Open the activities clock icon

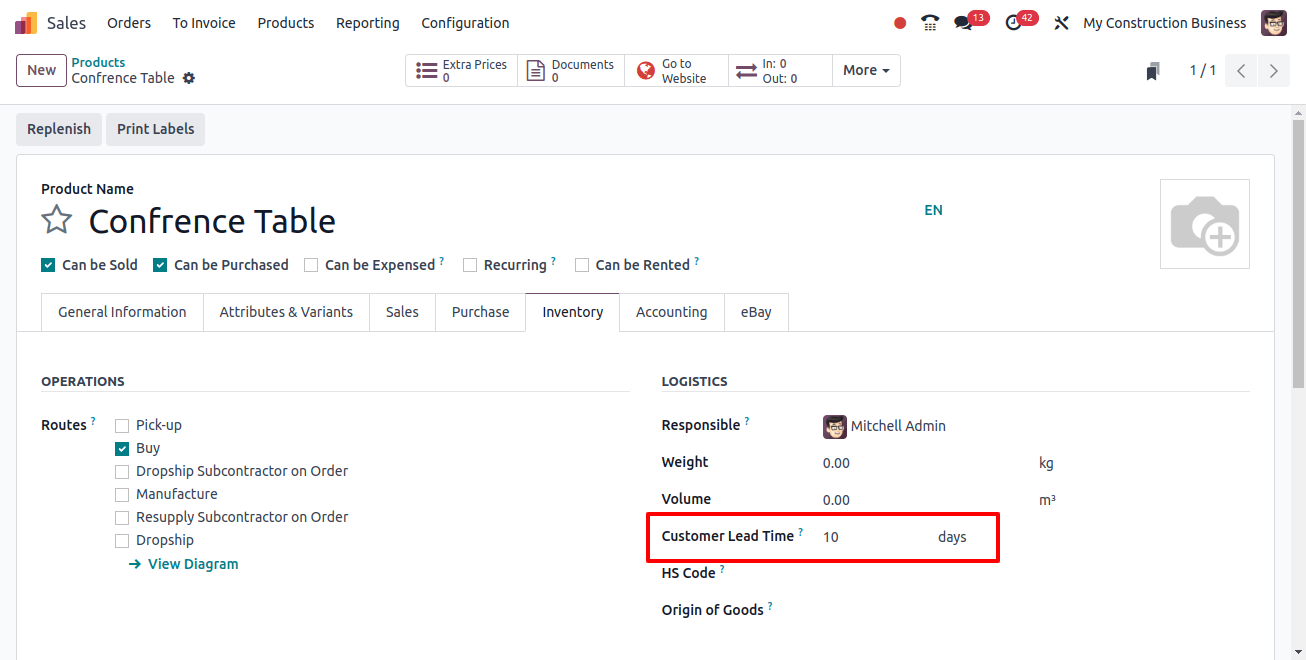[x=1013, y=23]
